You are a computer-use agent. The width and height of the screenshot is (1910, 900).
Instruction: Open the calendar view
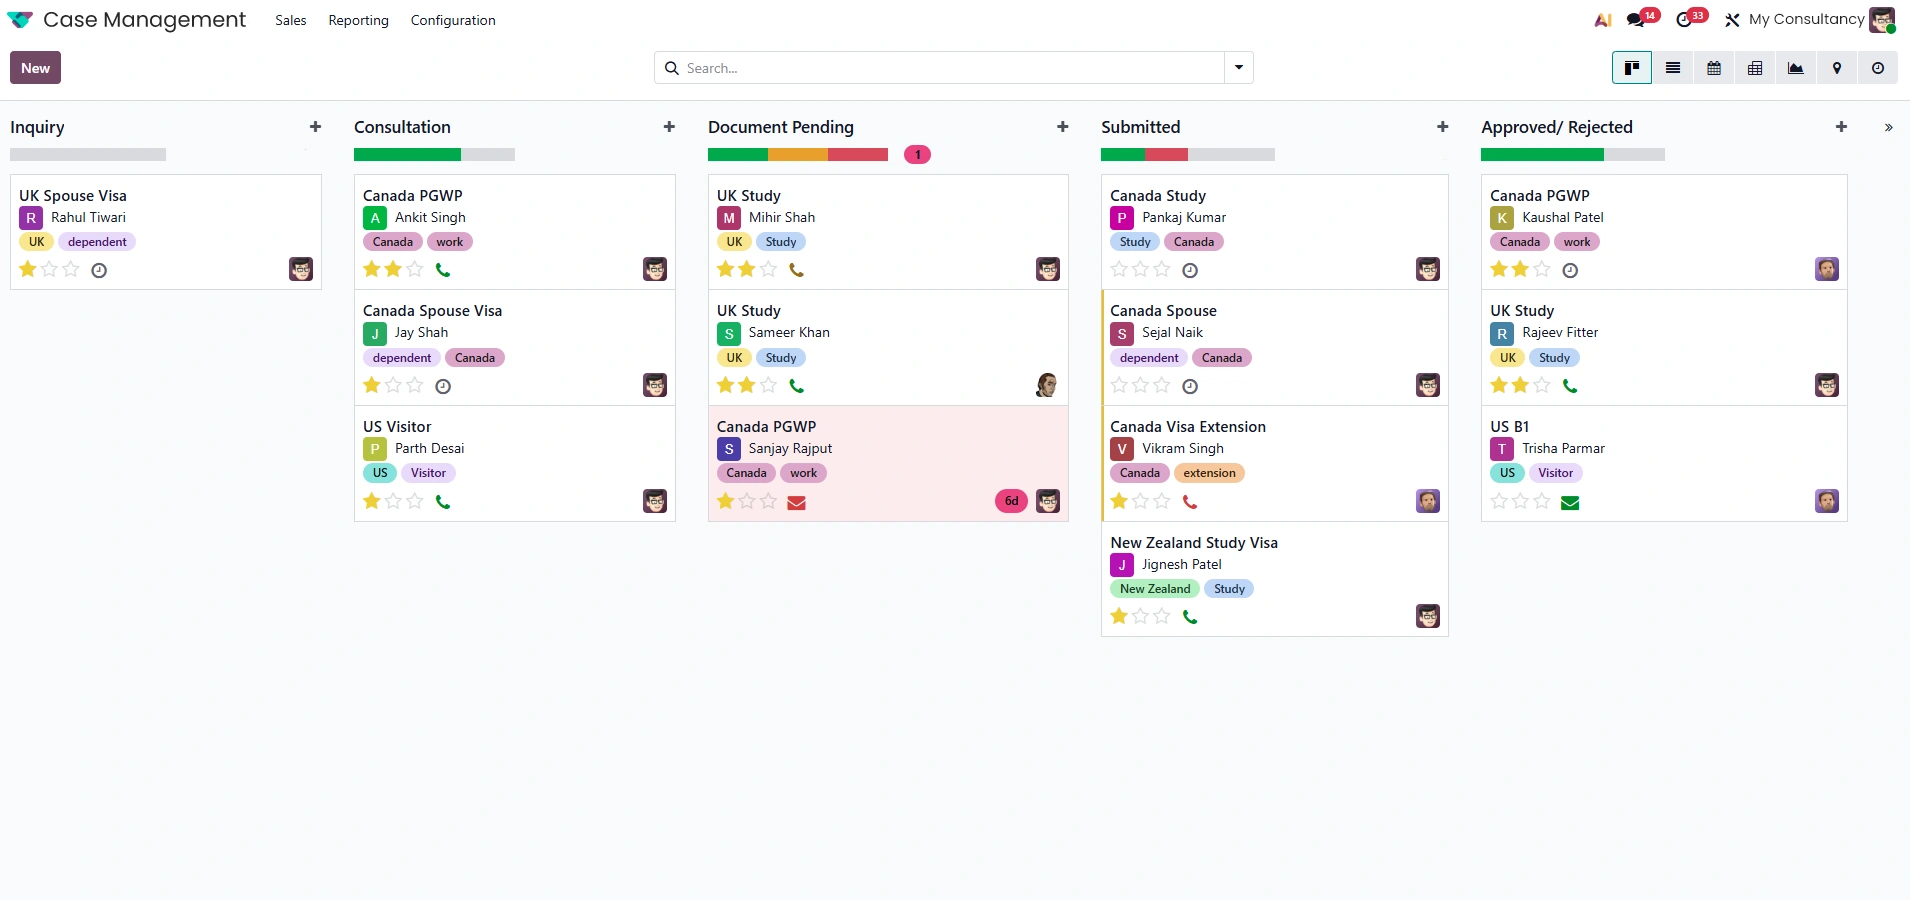tap(1714, 67)
